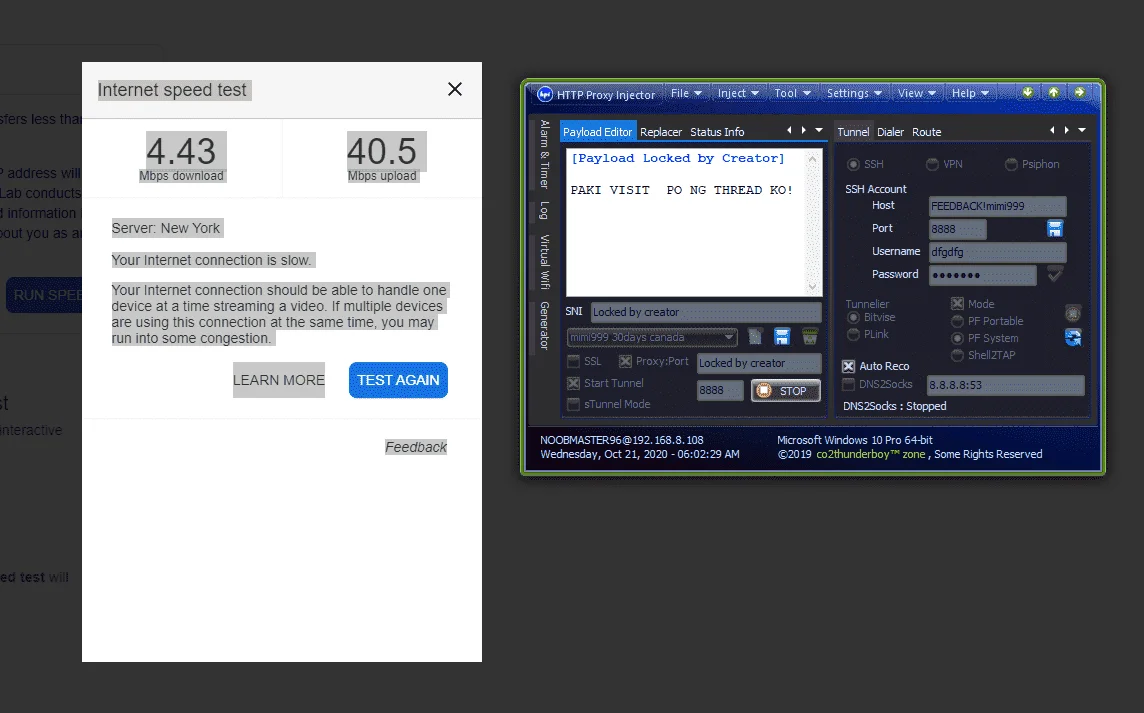
Task: Open the Settings menu dropdown
Action: click(x=854, y=93)
